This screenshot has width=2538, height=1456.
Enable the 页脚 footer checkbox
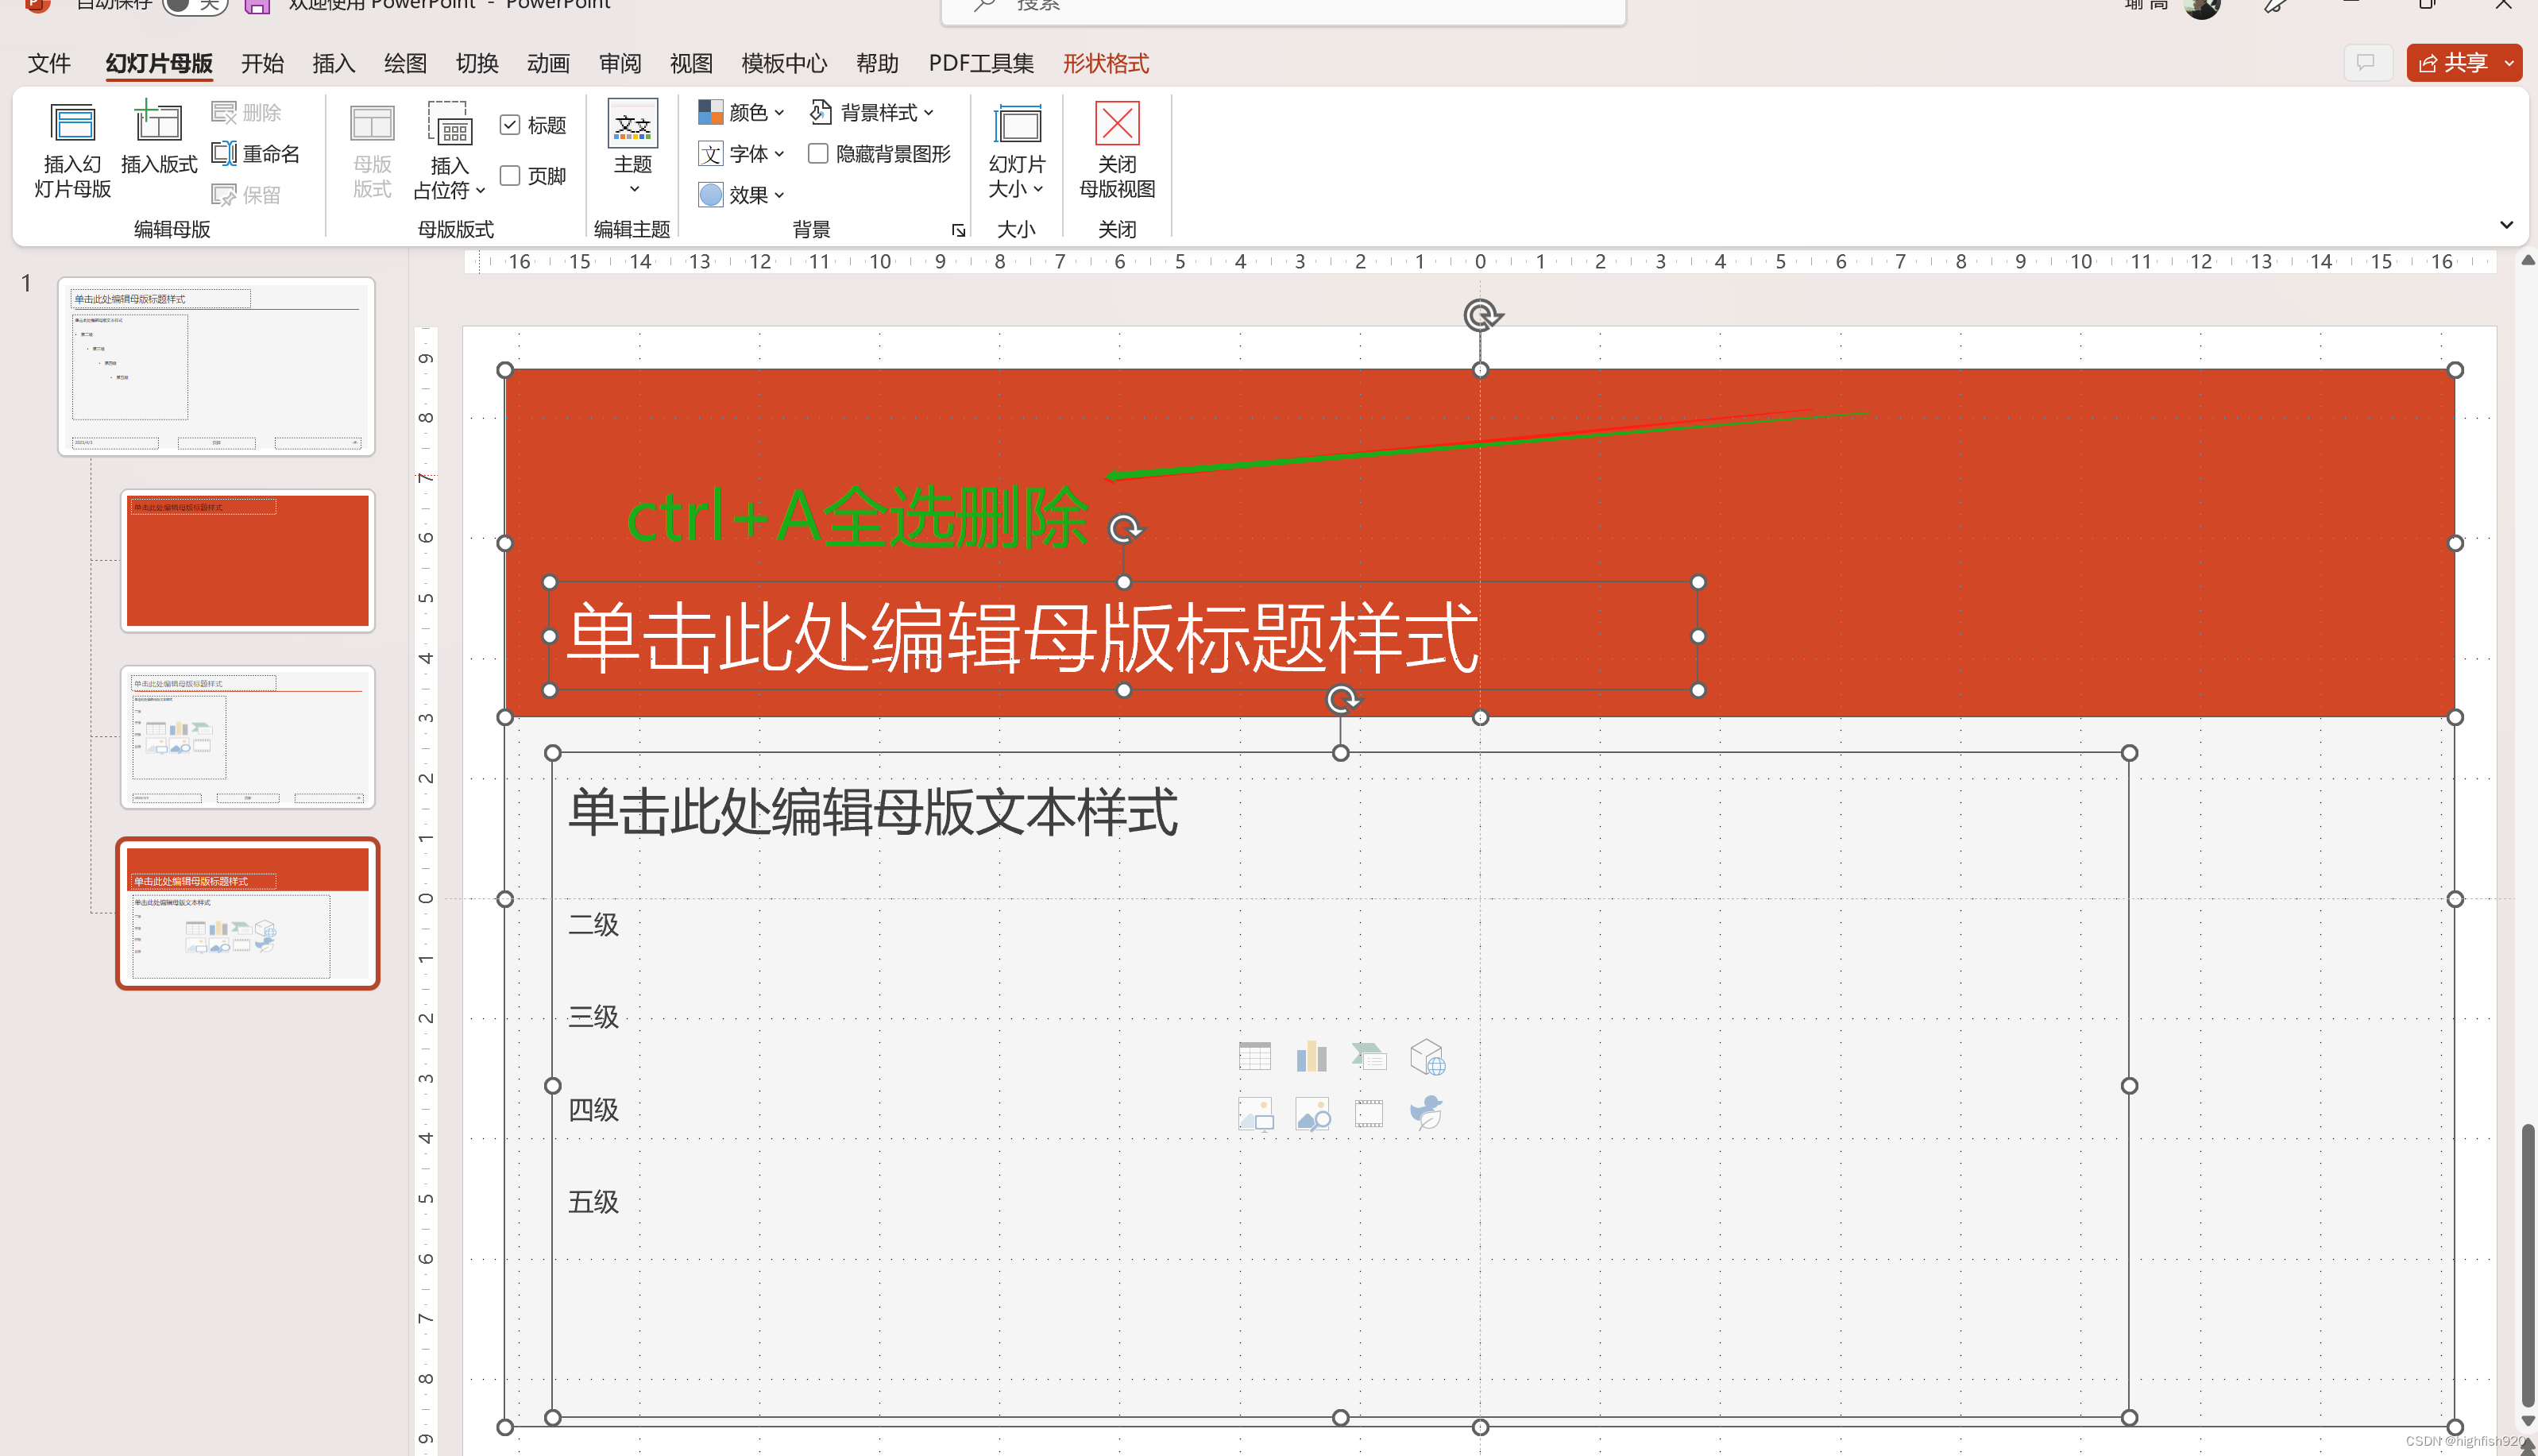coord(510,176)
